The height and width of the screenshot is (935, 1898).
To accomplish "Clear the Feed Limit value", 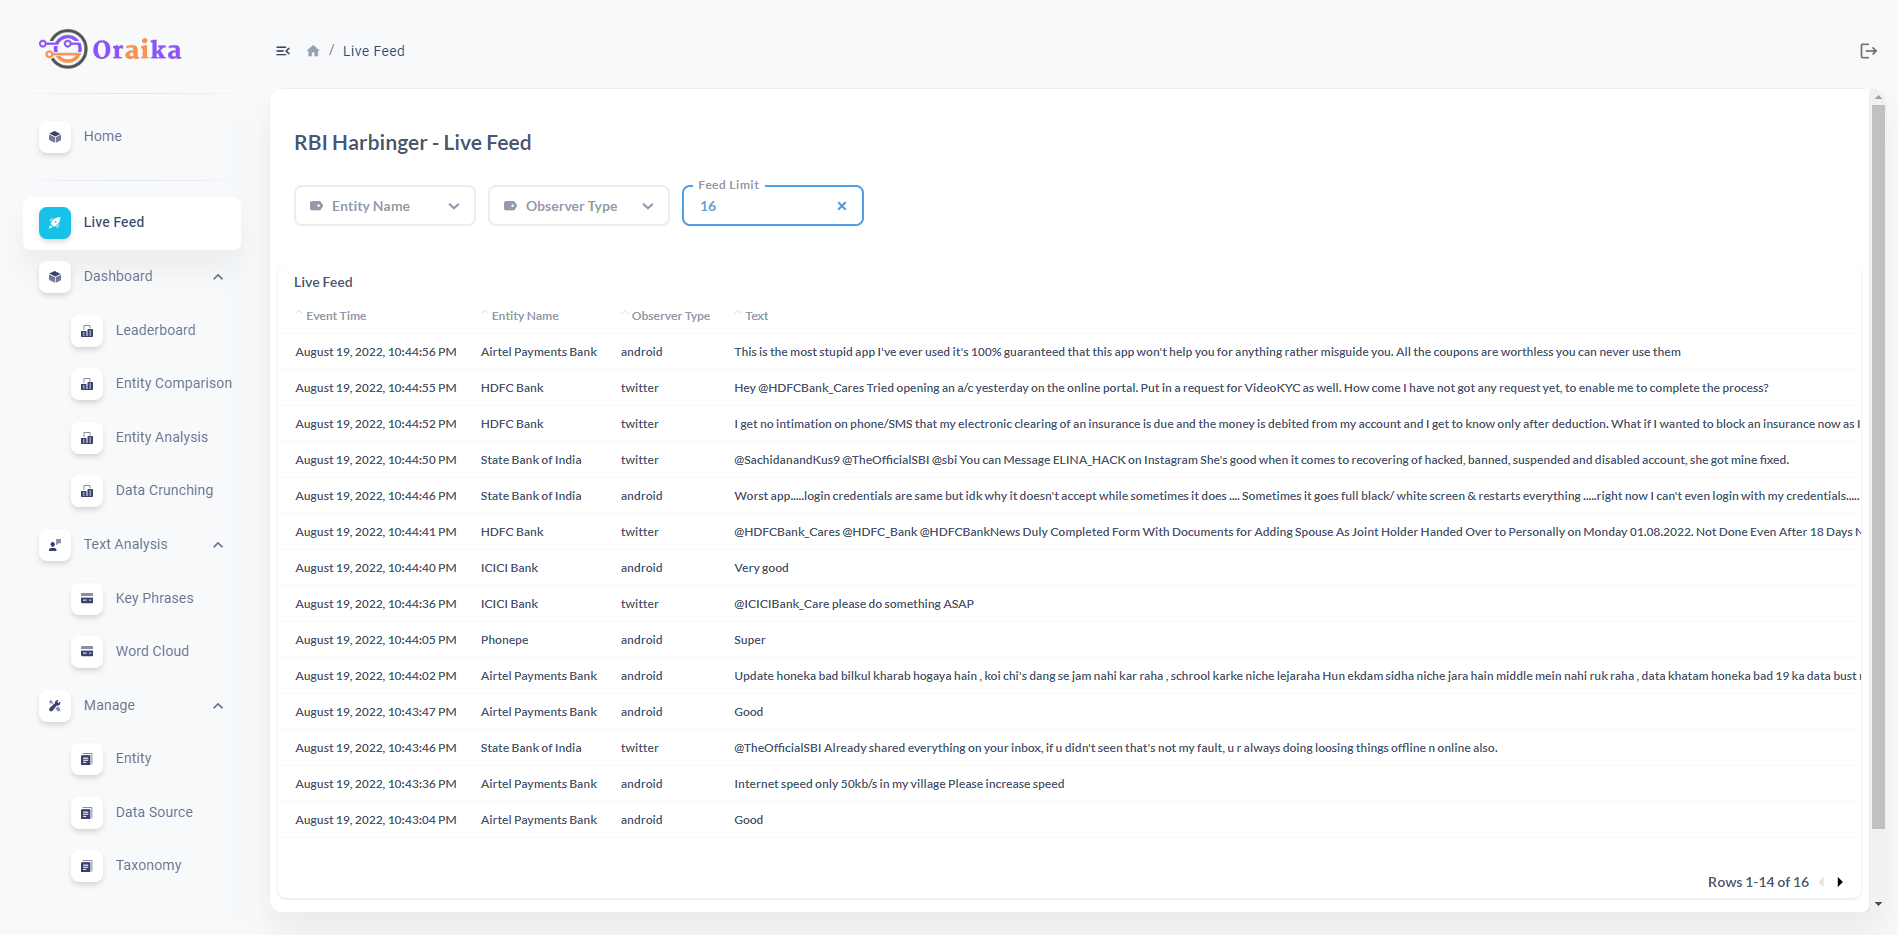I will point(842,206).
